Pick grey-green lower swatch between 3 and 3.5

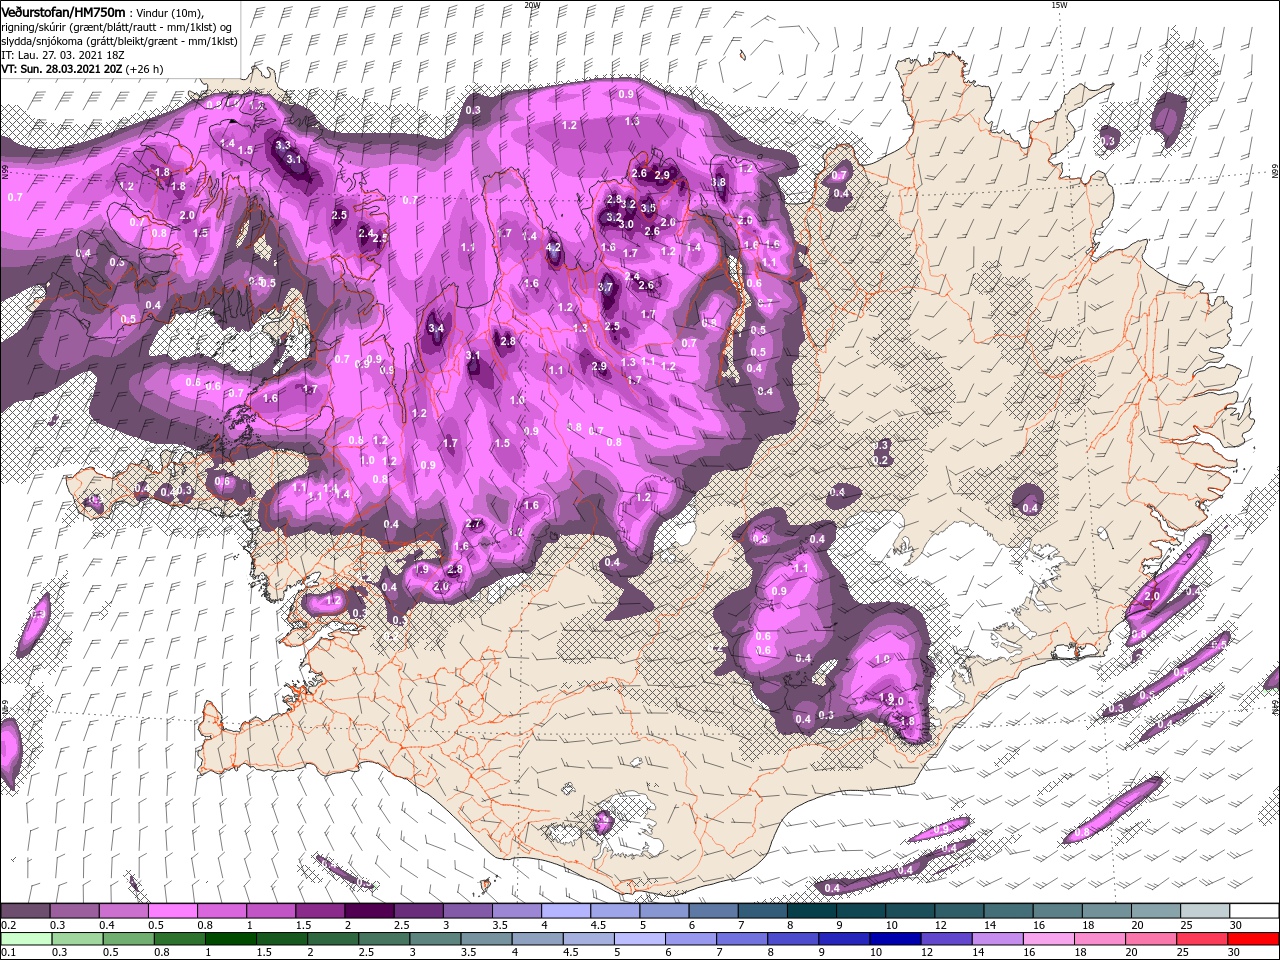coord(435,938)
